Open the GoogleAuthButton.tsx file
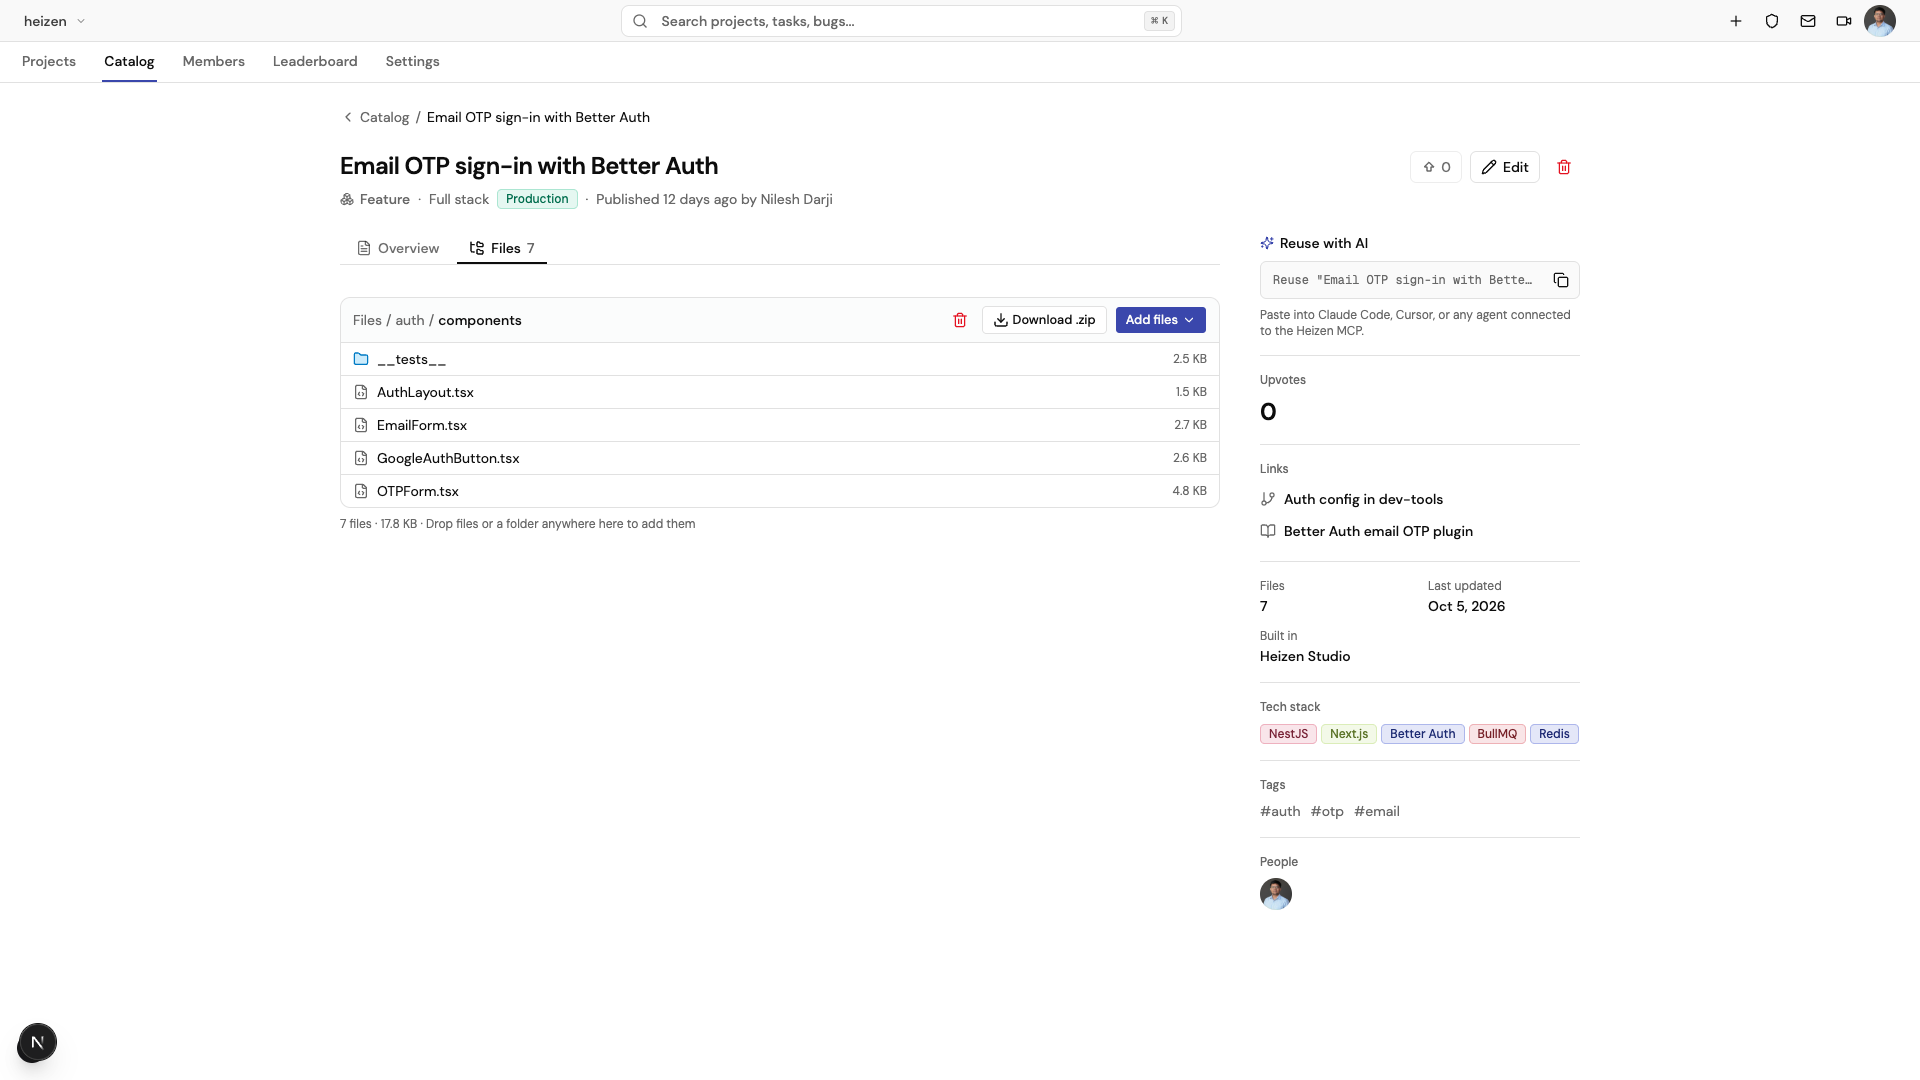This screenshot has width=1920, height=1080. click(x=779, y=458)
